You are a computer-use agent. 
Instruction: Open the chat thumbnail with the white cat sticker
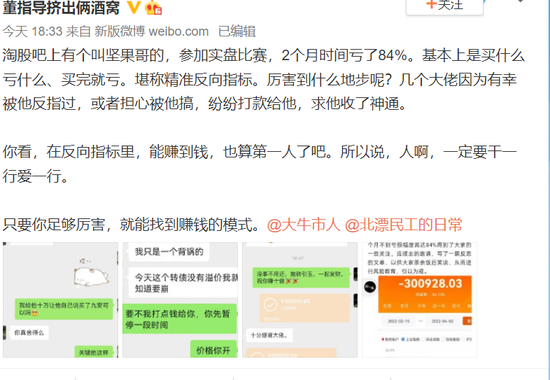pos(60,300)
